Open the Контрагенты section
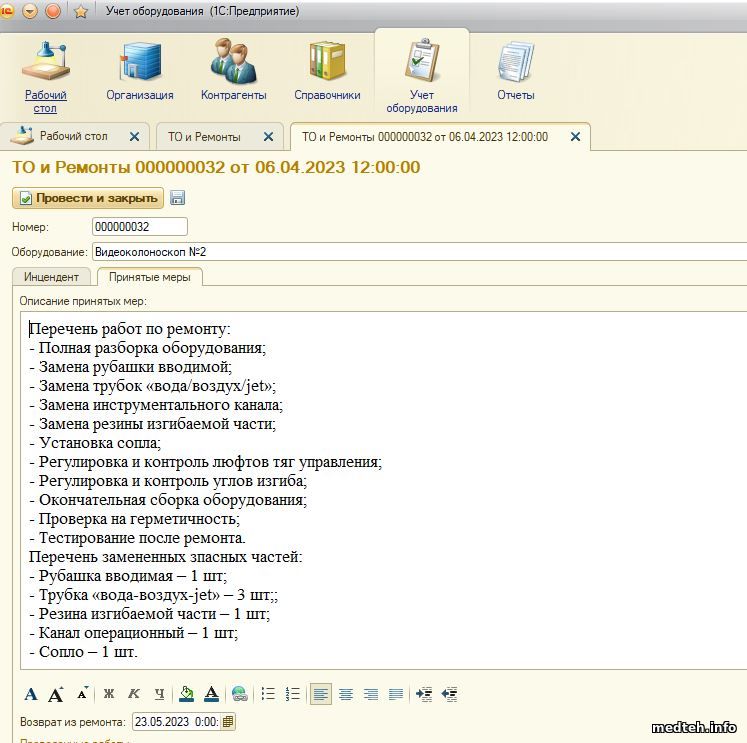The image size is (747, 743). [x=233, y=70]
